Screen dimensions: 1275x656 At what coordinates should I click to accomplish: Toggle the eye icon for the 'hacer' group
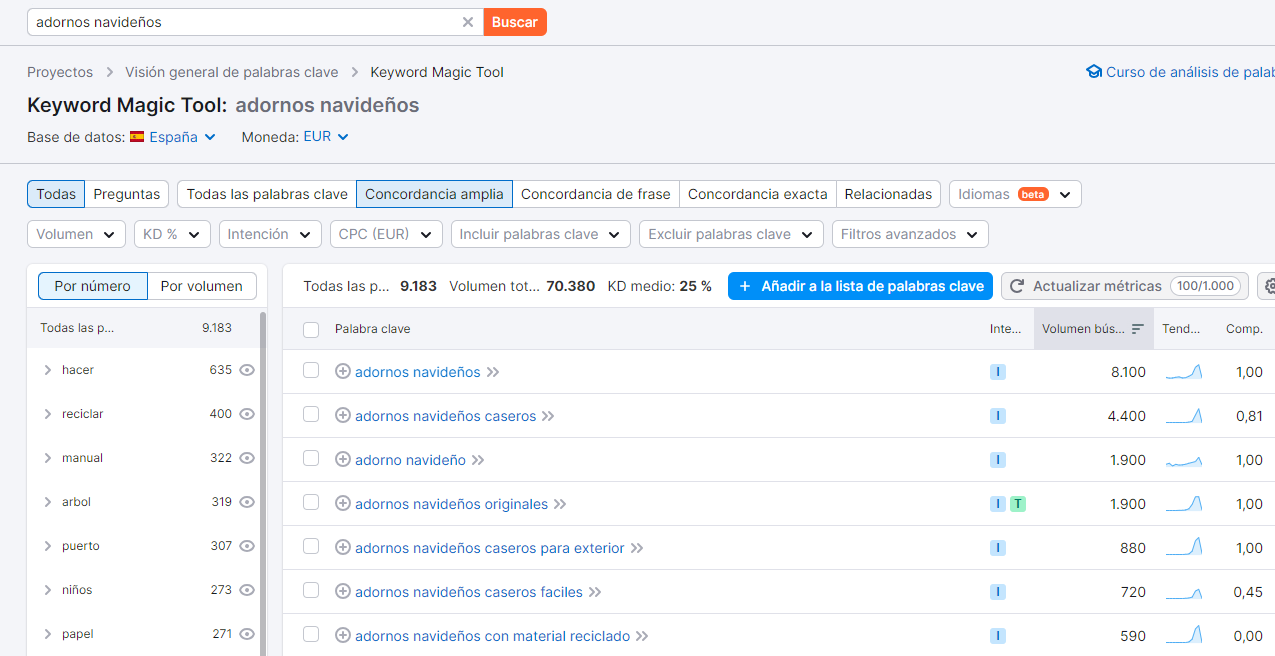click(247, 370)
